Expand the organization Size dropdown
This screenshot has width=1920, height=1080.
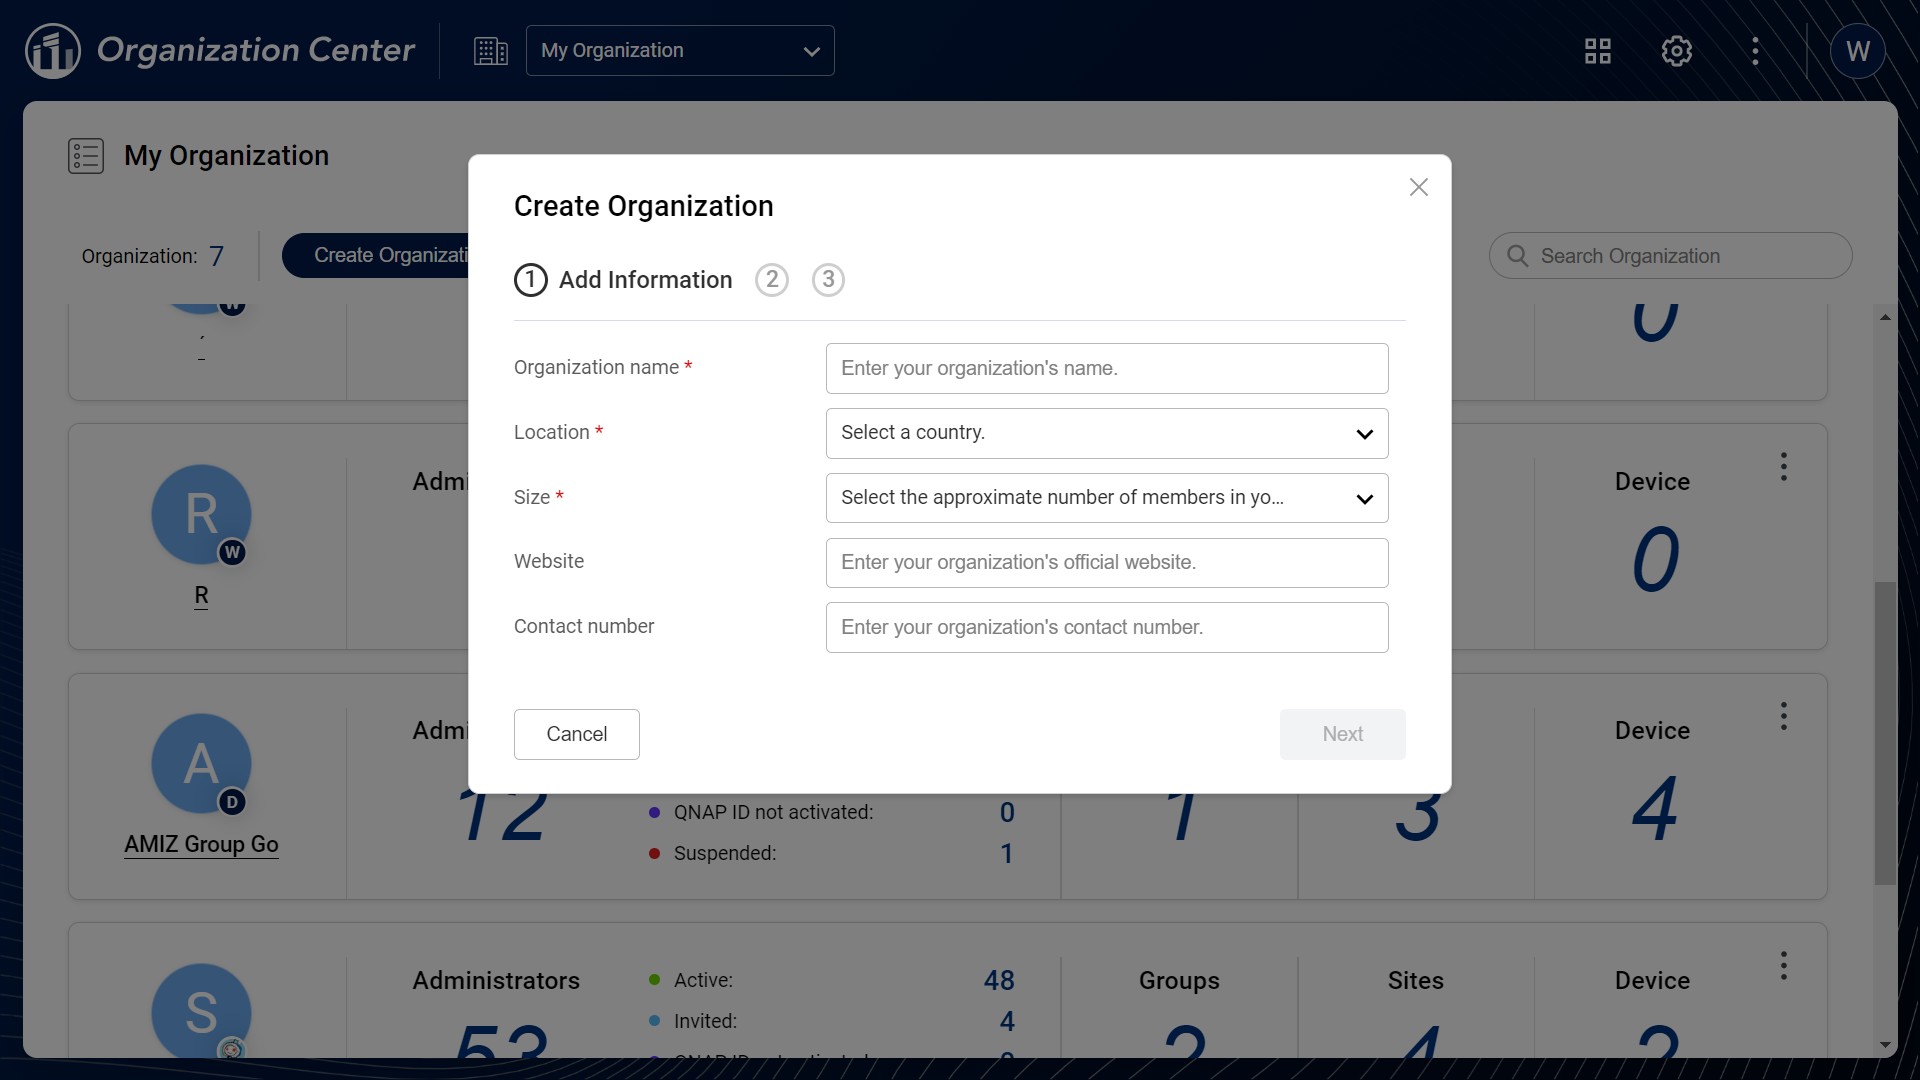coord(1106,498)
